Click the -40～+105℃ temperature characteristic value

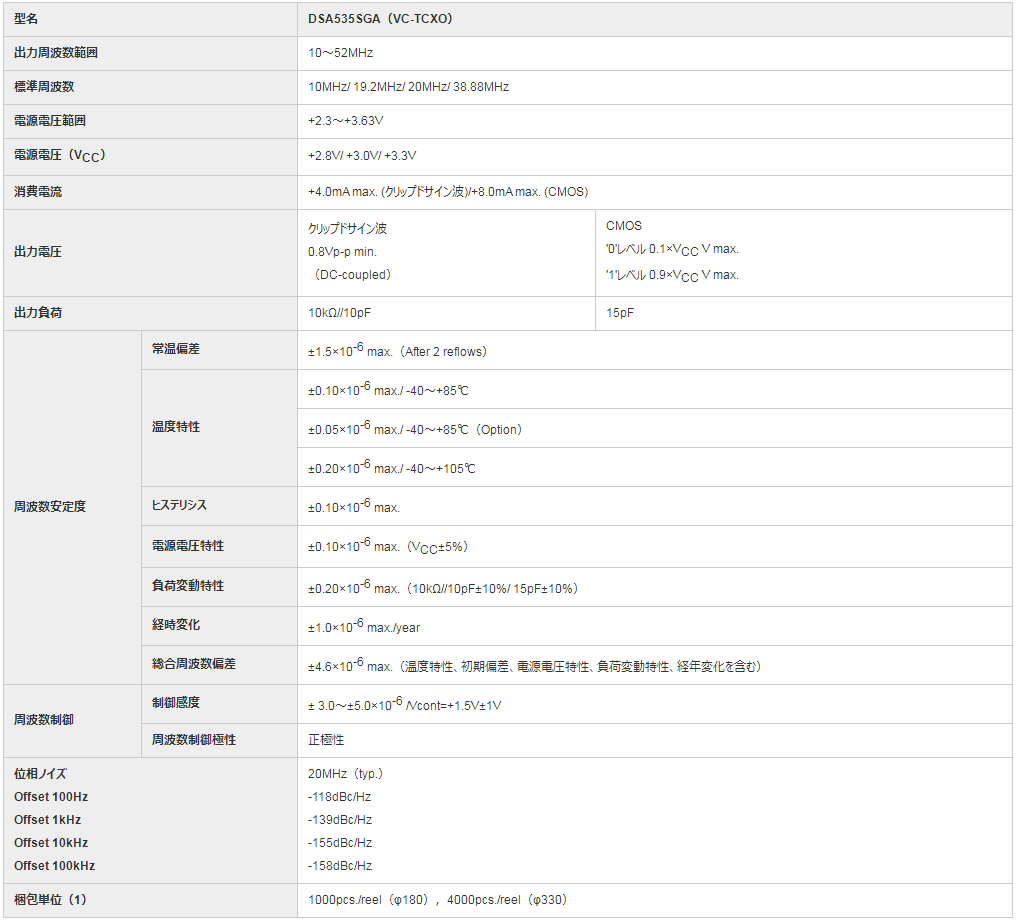[392, 468]
